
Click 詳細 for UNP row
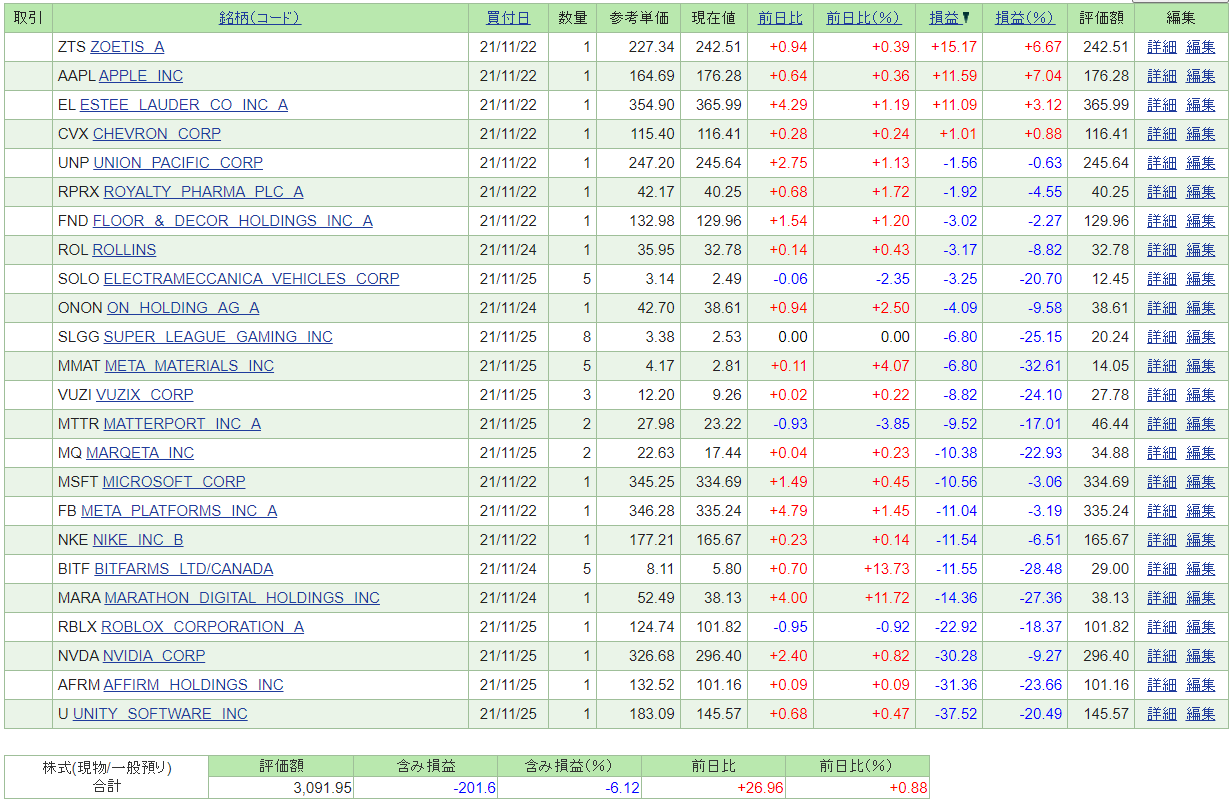[x=1162, y=163]
